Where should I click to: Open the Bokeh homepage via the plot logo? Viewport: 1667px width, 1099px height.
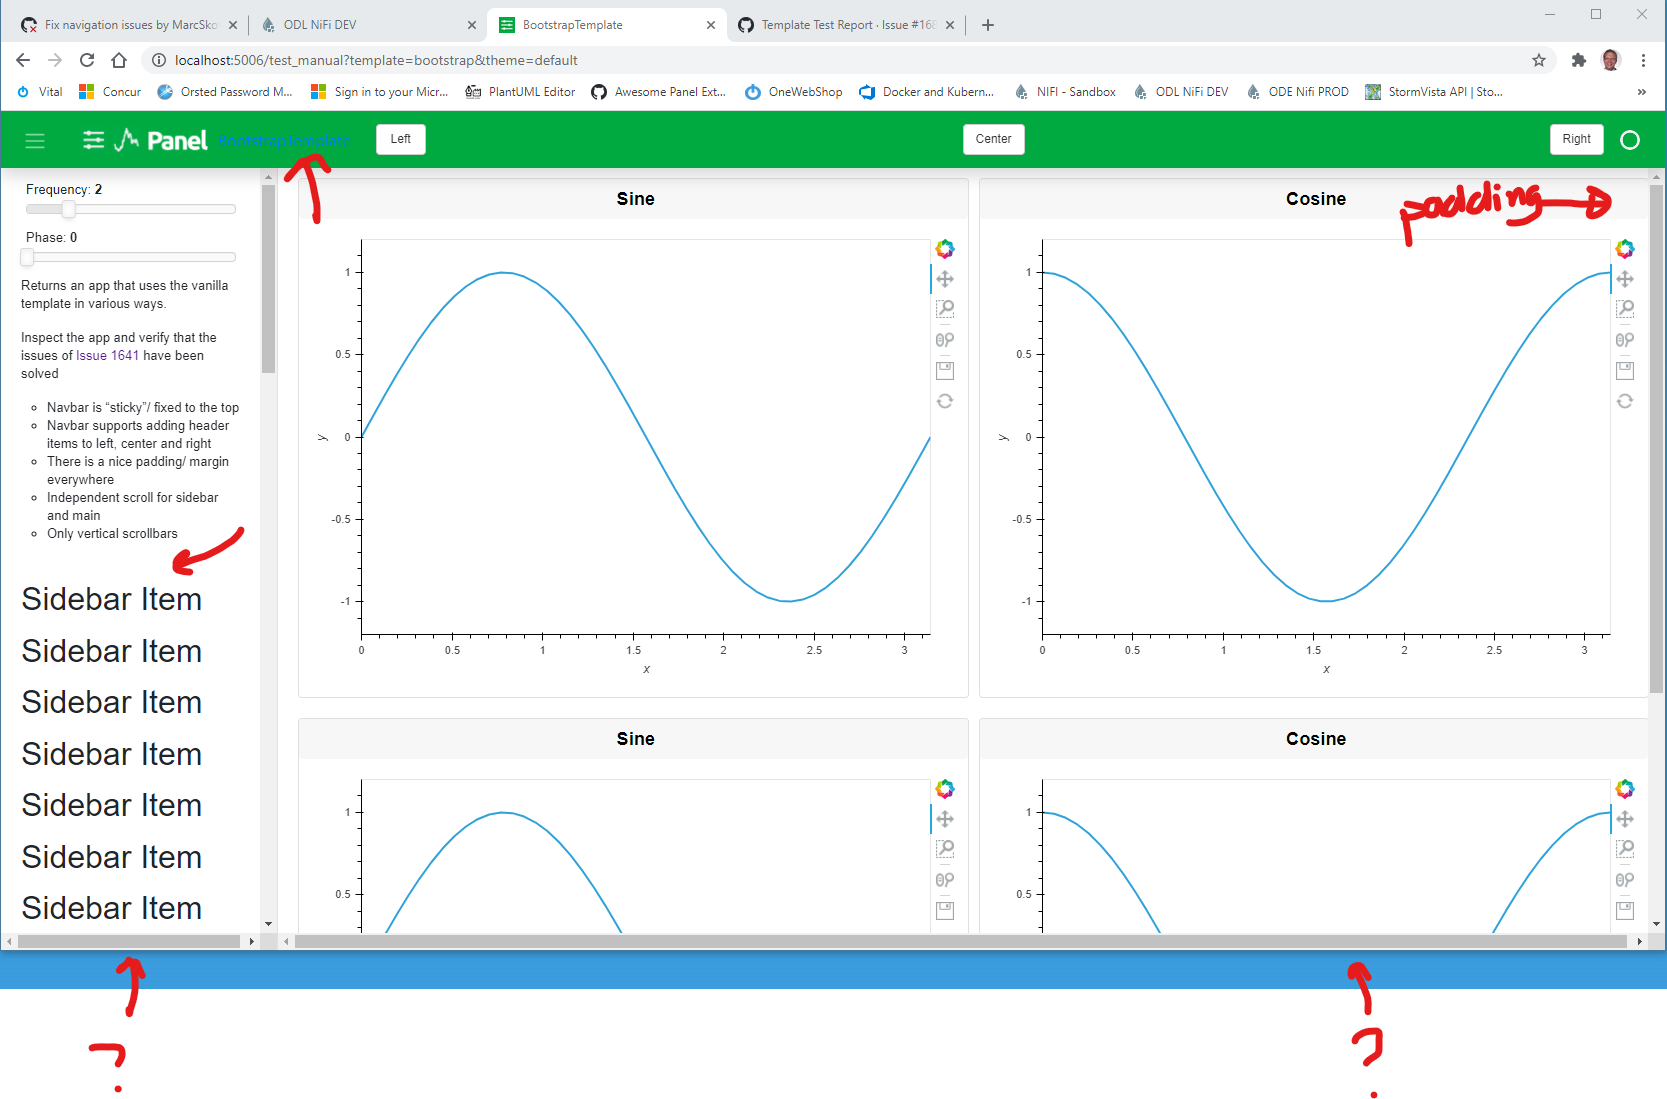[945, 248]
